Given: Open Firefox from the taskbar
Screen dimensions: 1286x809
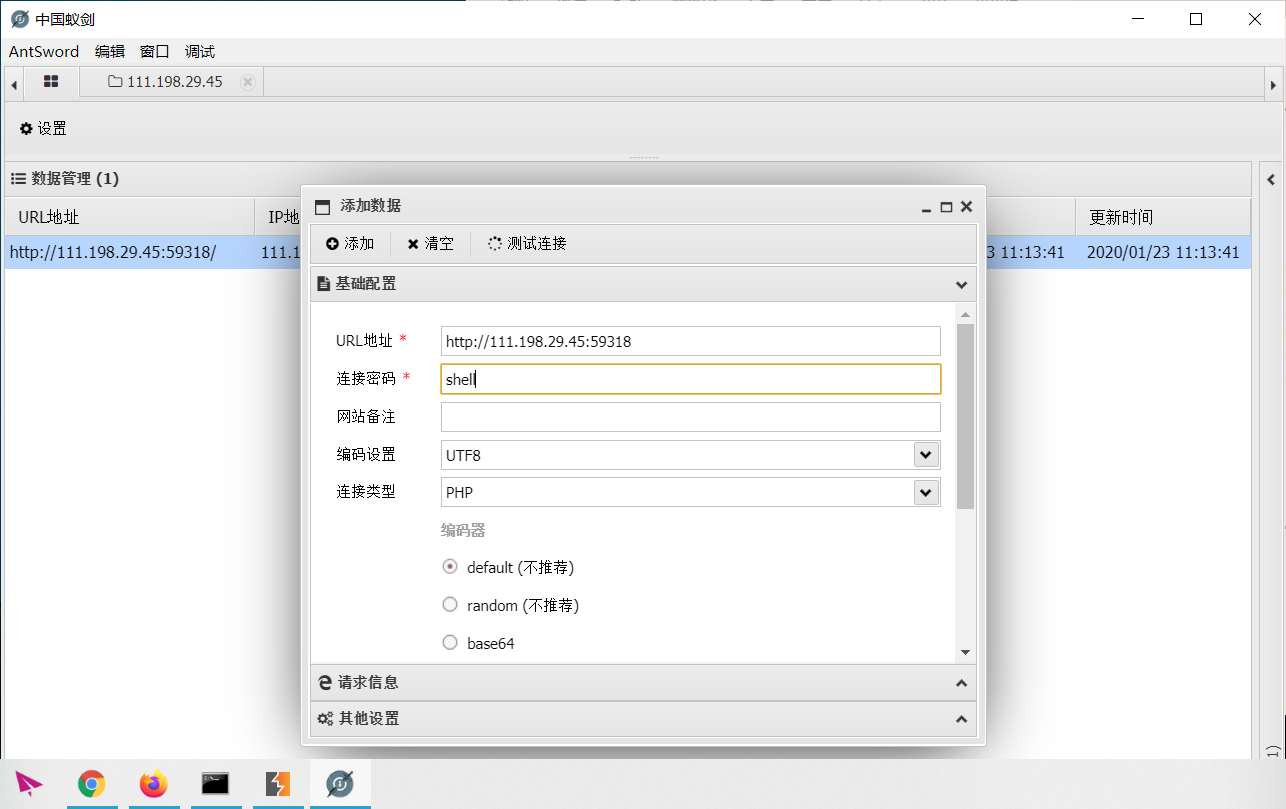Looking at the screenshot, I should click(154, 784).
